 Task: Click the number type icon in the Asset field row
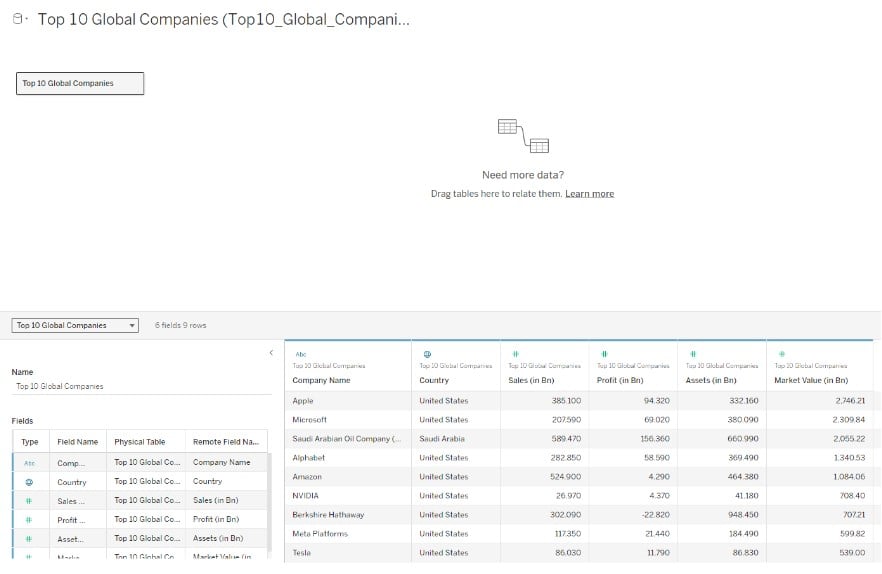pyautogui.click(x=29, y=539)
